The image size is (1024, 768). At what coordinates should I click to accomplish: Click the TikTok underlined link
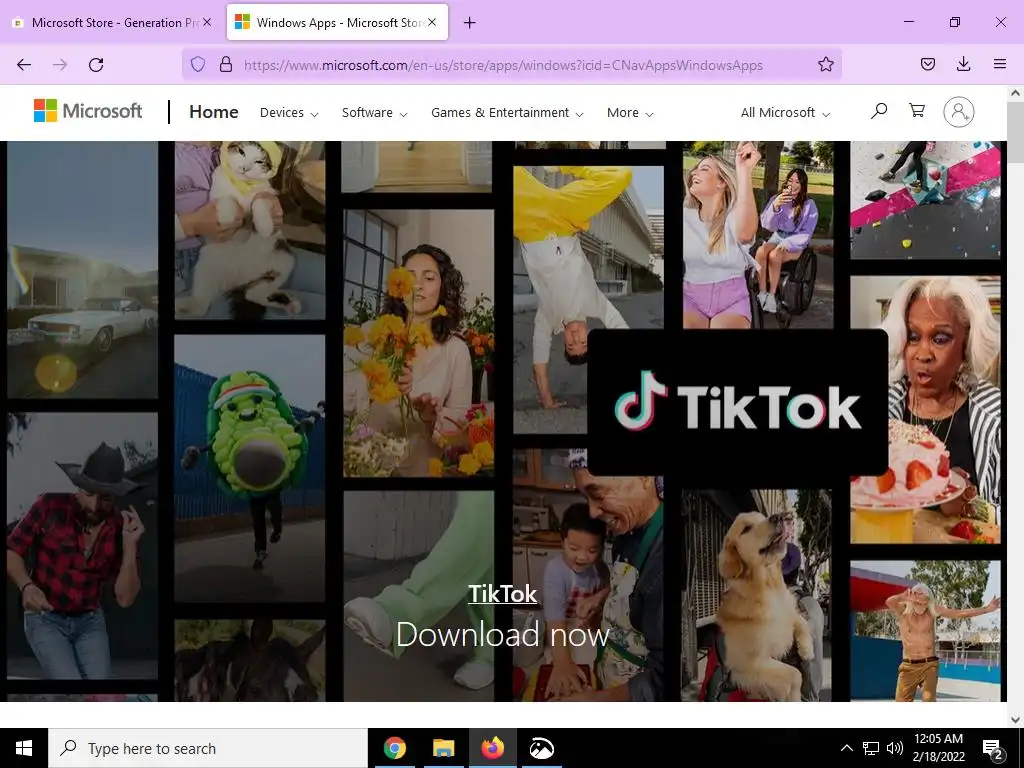(502, 593)
